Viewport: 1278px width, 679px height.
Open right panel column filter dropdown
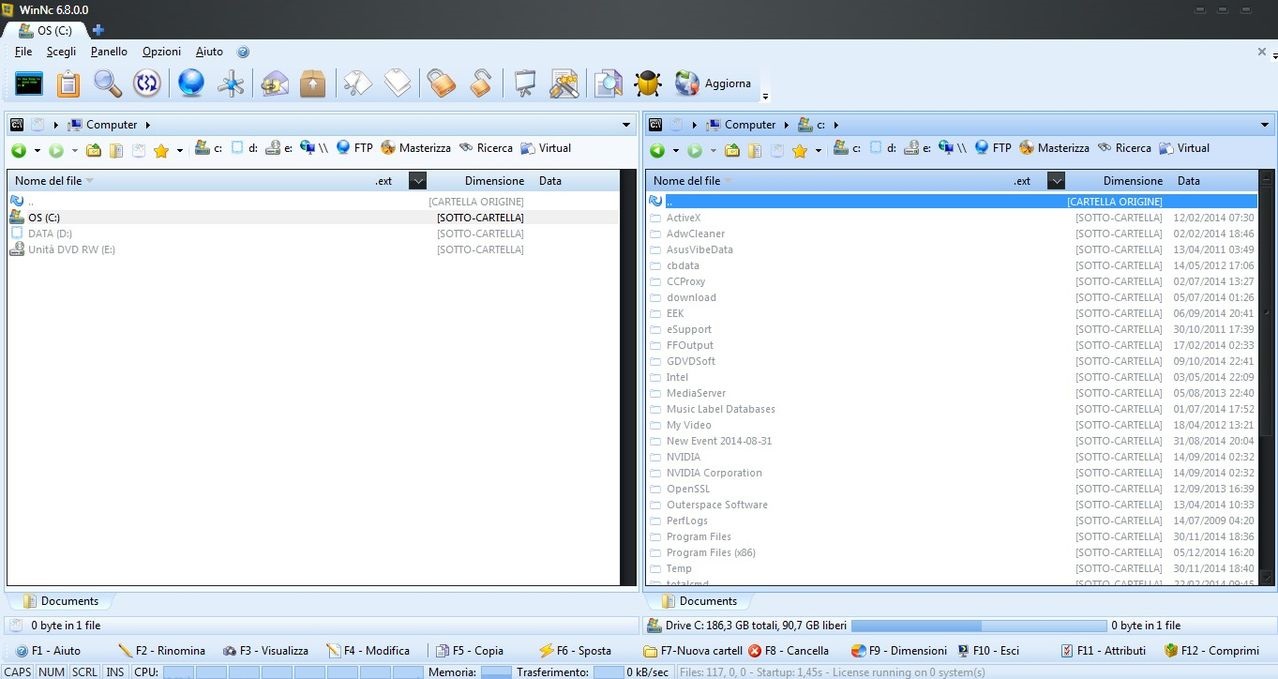[x=1056, y=181]
